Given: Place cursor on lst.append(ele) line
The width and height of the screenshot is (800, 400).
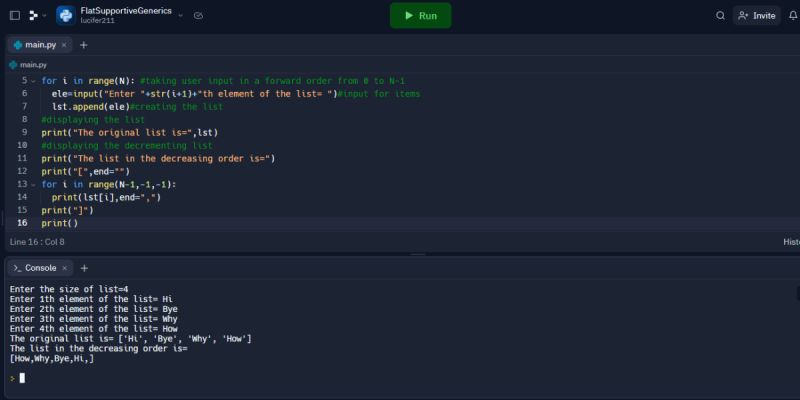Looking at the screenshot, I should coord(137,107).
